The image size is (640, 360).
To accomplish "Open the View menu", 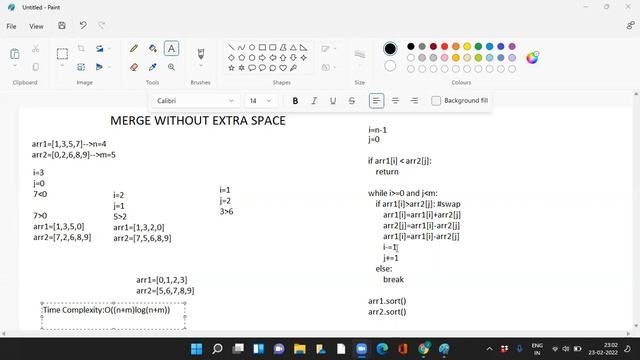I will coord(36,26).
